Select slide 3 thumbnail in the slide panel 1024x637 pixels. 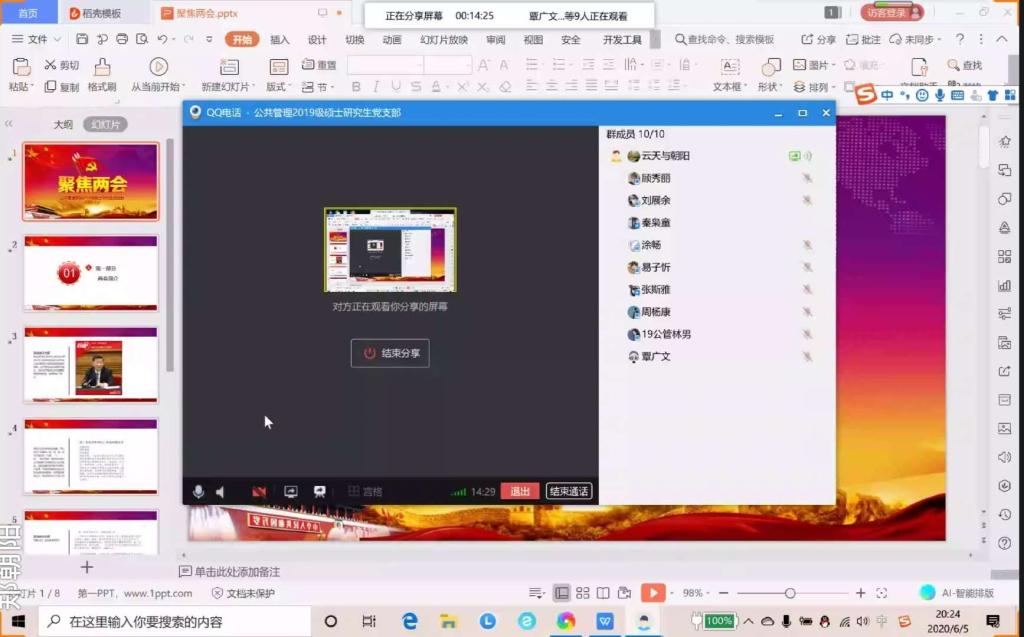91,365
